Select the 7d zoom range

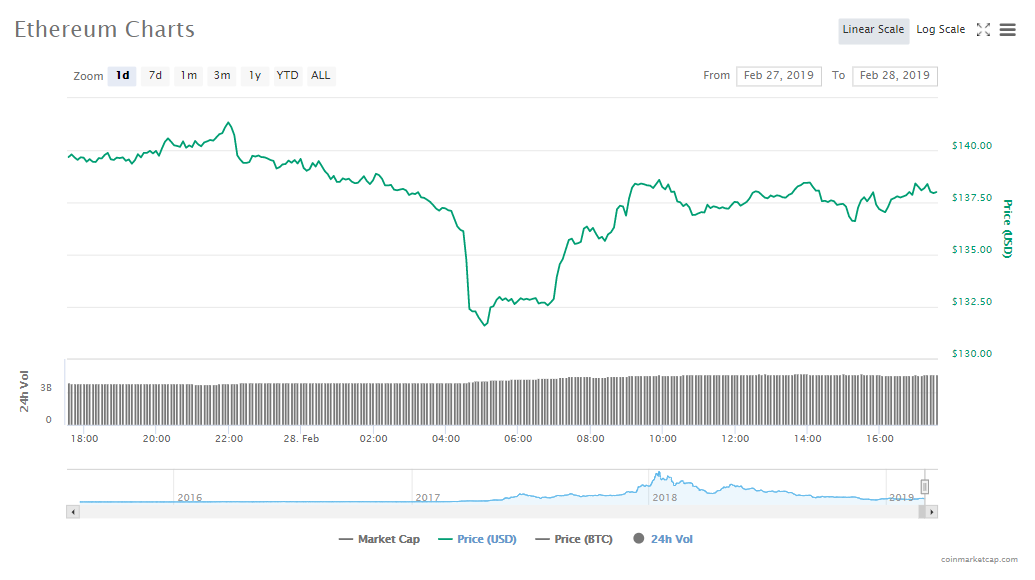(155, 76)
